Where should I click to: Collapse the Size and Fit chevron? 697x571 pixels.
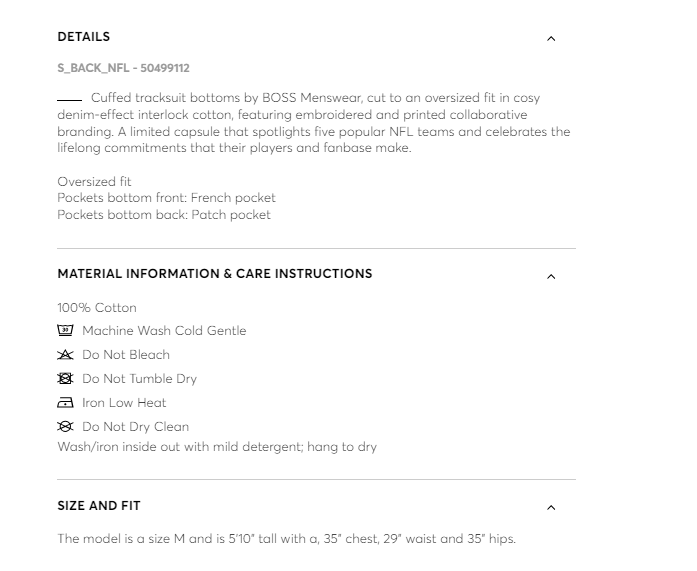(x=551, y=507)
